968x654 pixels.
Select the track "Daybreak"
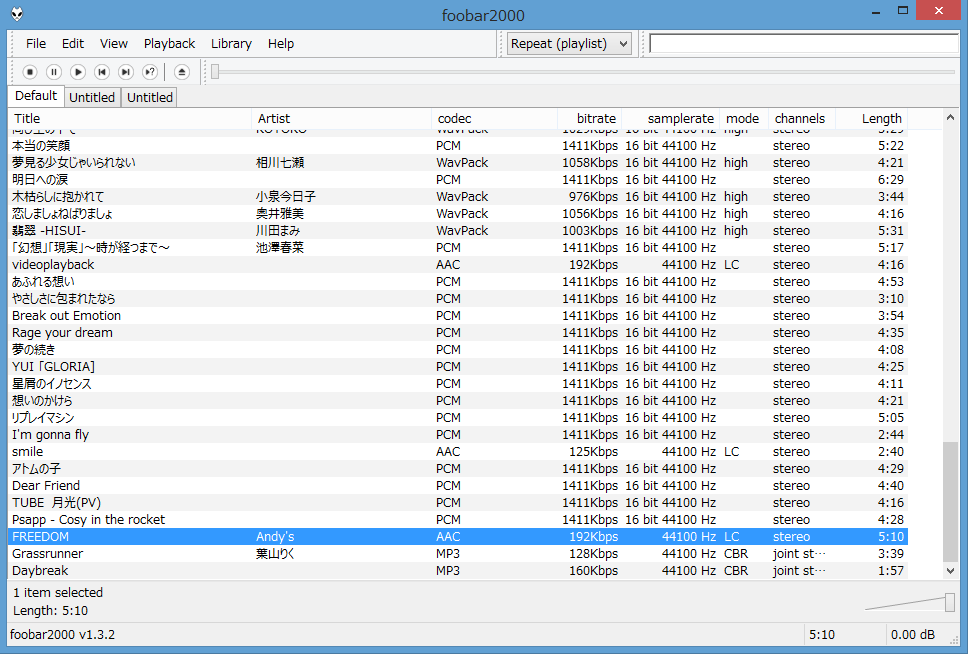tap(457, 571)
